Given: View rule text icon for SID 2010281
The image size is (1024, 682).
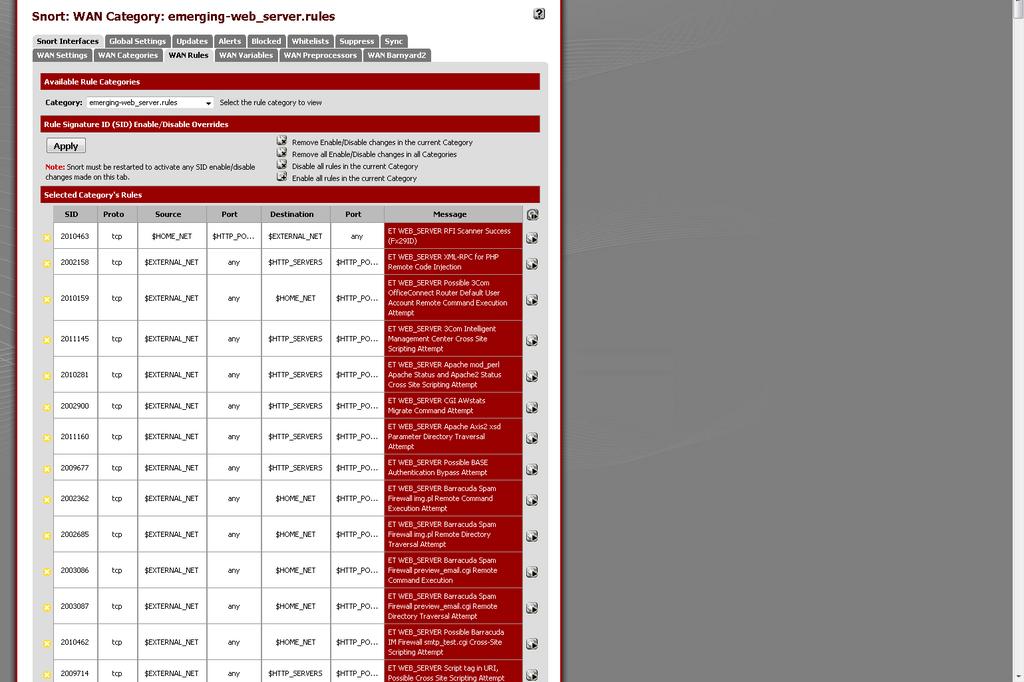Looking at the screenshot, I should [532, 376].
